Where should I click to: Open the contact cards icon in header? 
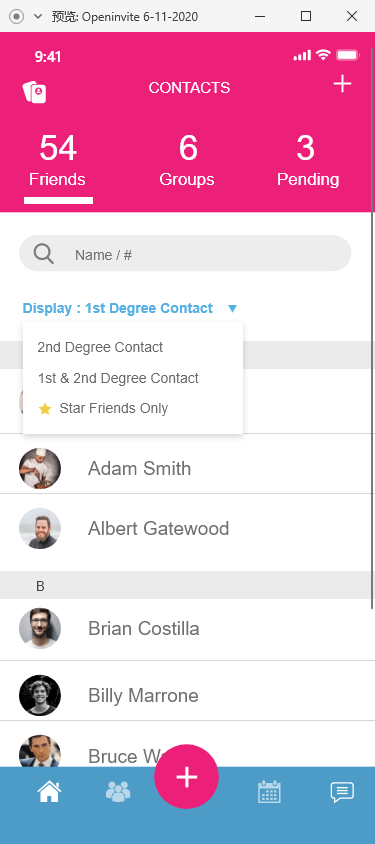34,92
